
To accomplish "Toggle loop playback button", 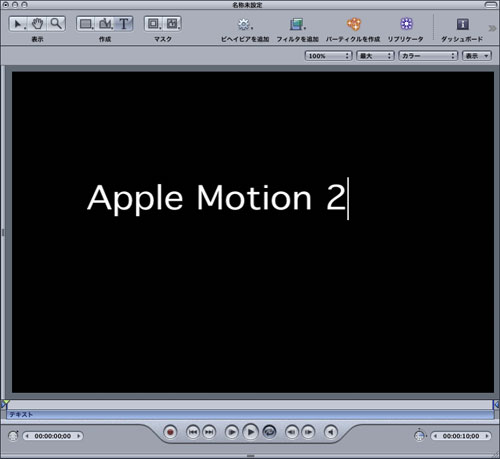I will tap(269, 432).
